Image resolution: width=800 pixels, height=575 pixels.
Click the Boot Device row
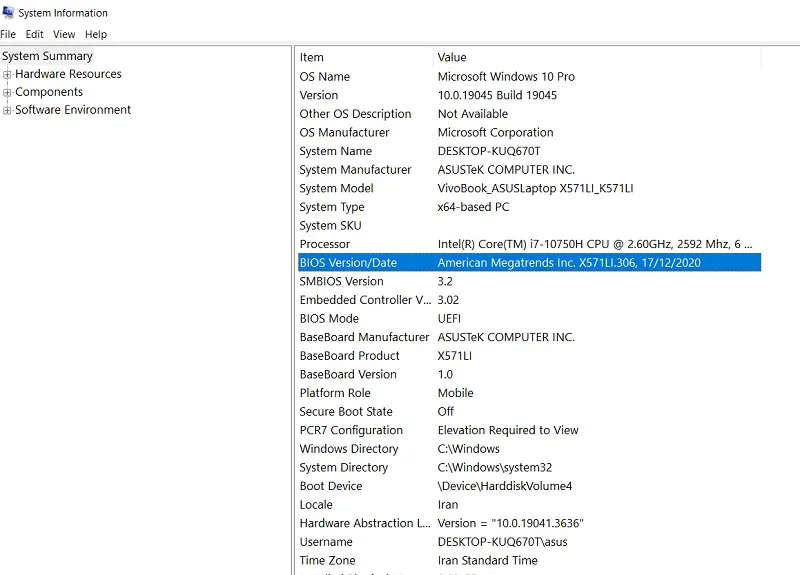pyautogui.click(x=529, y=486)
